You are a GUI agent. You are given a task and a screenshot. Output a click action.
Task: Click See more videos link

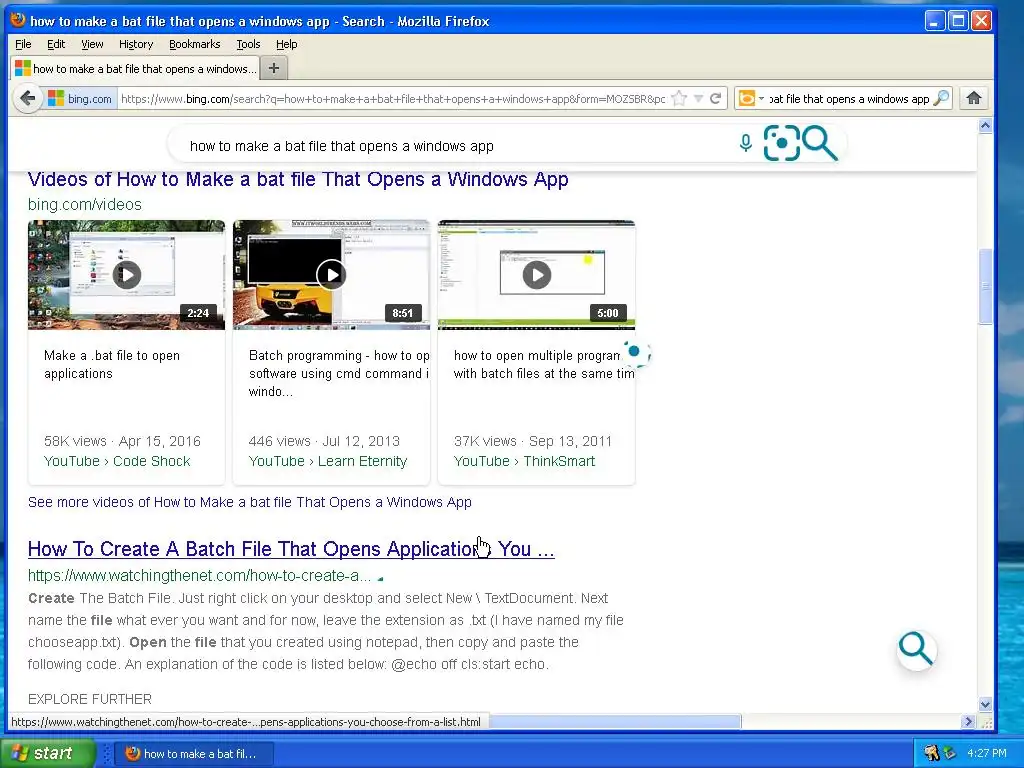(x=249, y=502)
